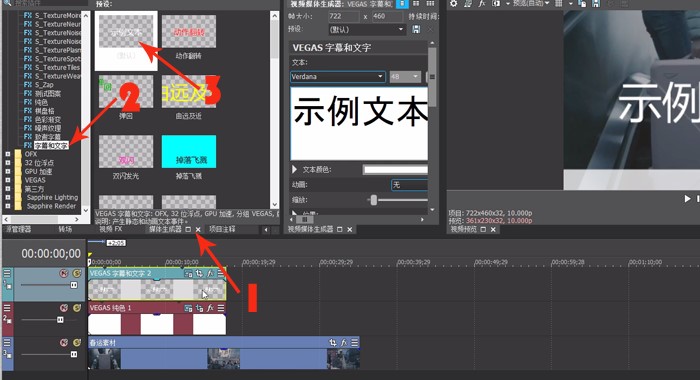Copy snapshot to clipboard icon in preview
Viewport: 700px width, 380px height.
coord(582,3)
